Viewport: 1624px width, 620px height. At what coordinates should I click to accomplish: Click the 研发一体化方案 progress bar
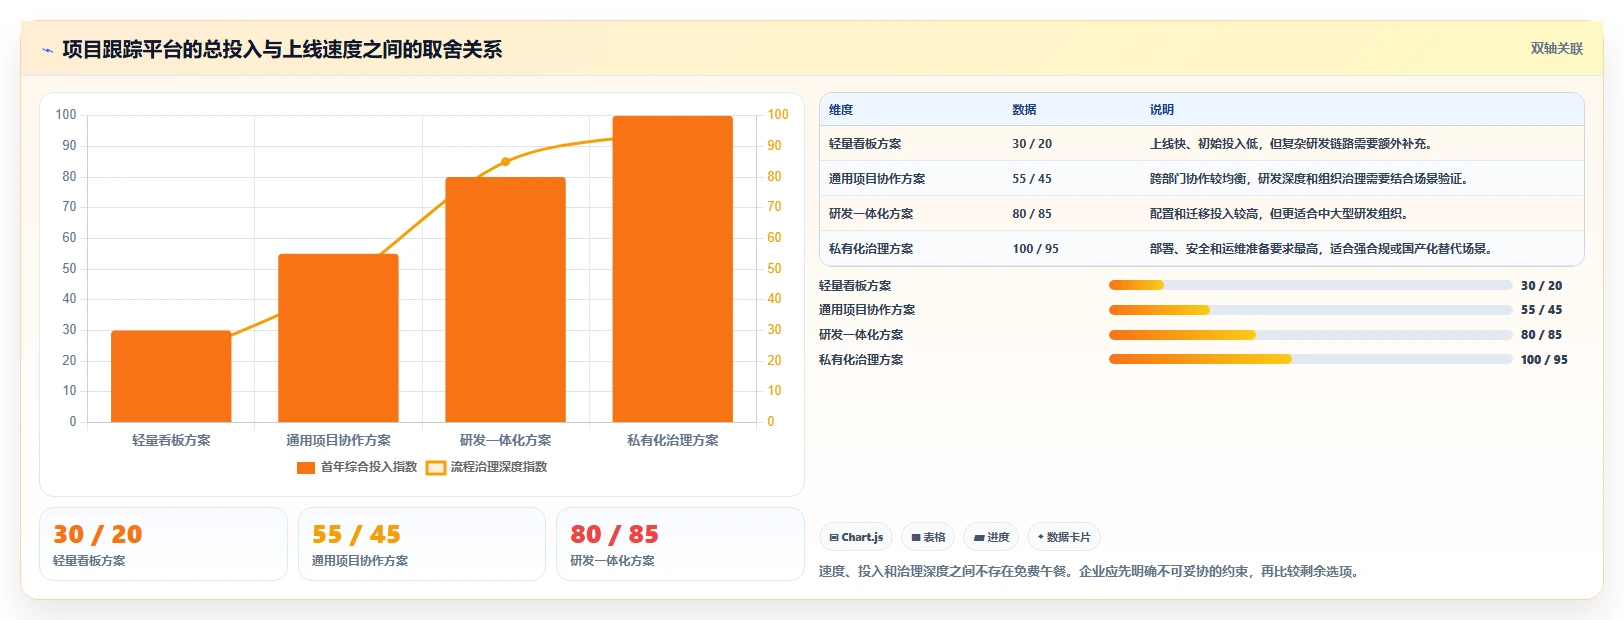(x=1310, y=335)
